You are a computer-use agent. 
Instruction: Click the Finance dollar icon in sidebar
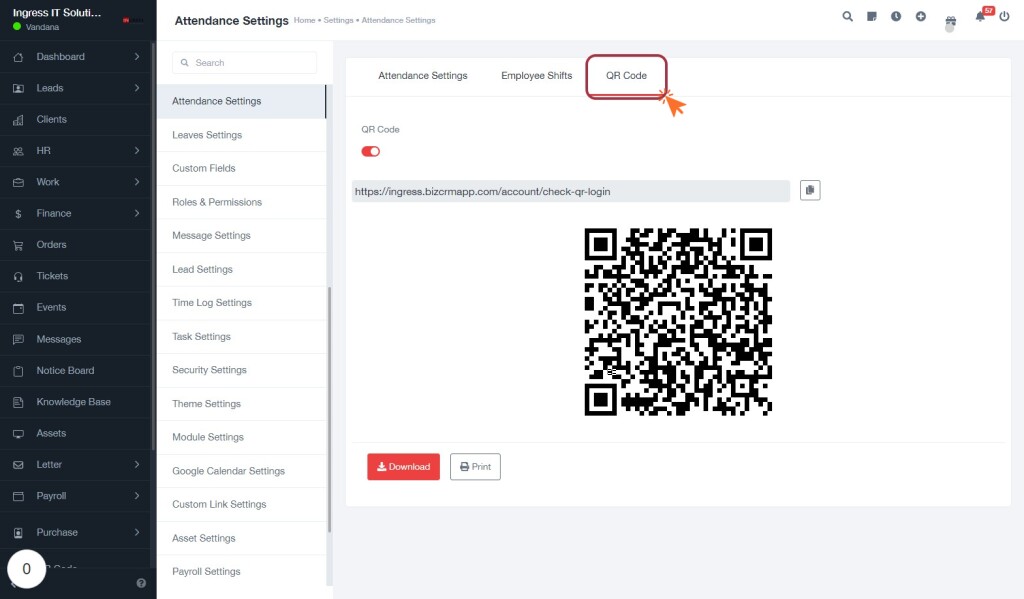18,214
